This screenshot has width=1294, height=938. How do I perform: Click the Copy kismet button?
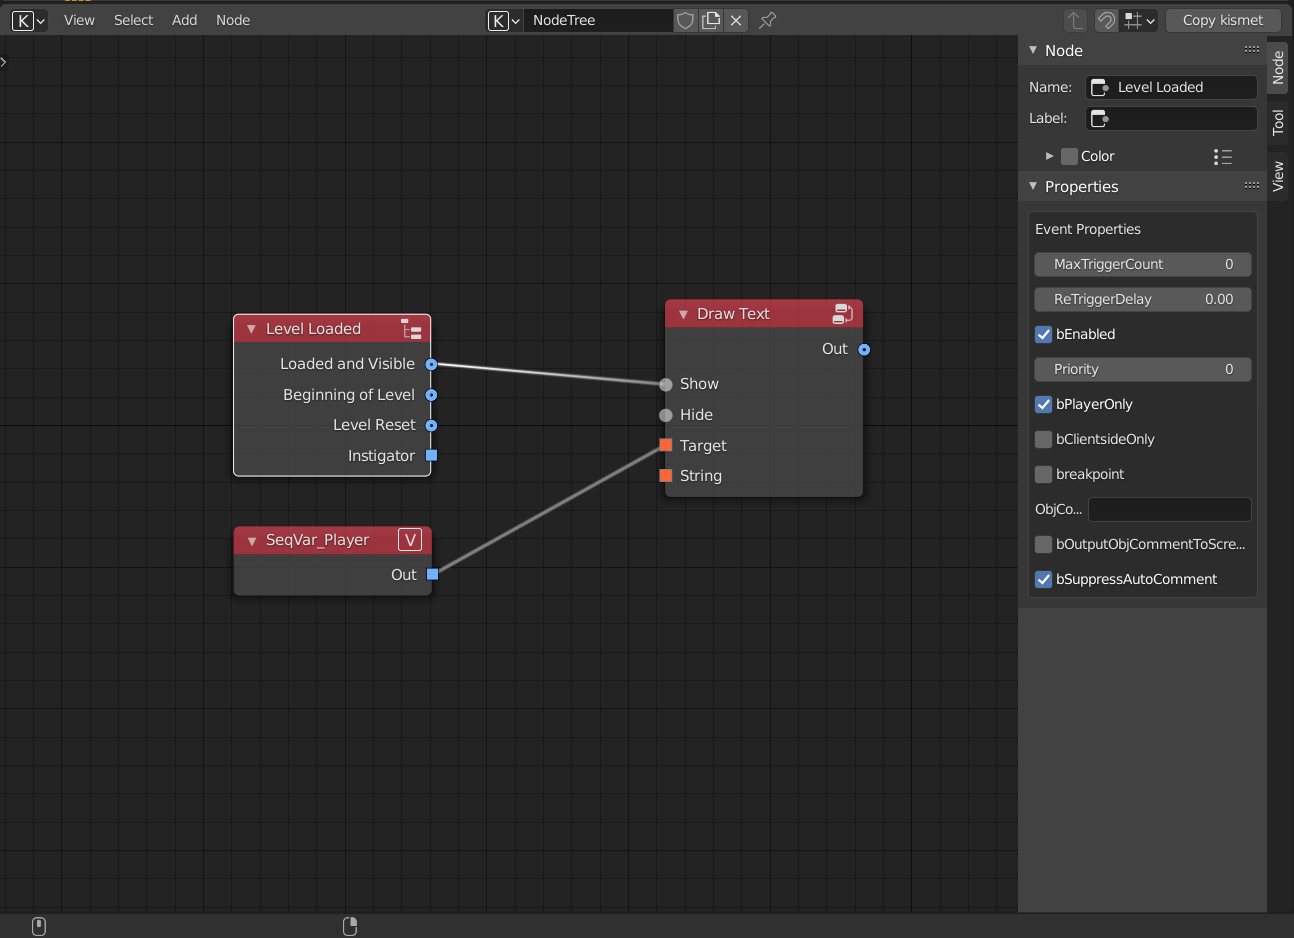point(1222,20)
